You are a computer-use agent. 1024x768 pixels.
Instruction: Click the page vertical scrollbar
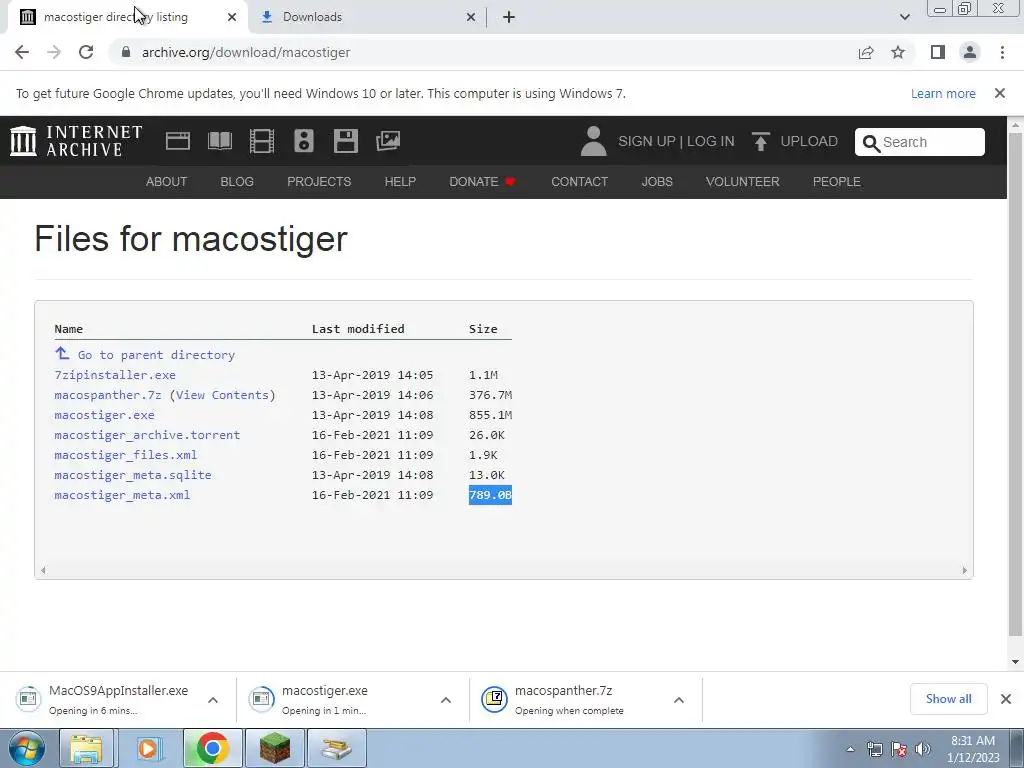point(1016,385)
